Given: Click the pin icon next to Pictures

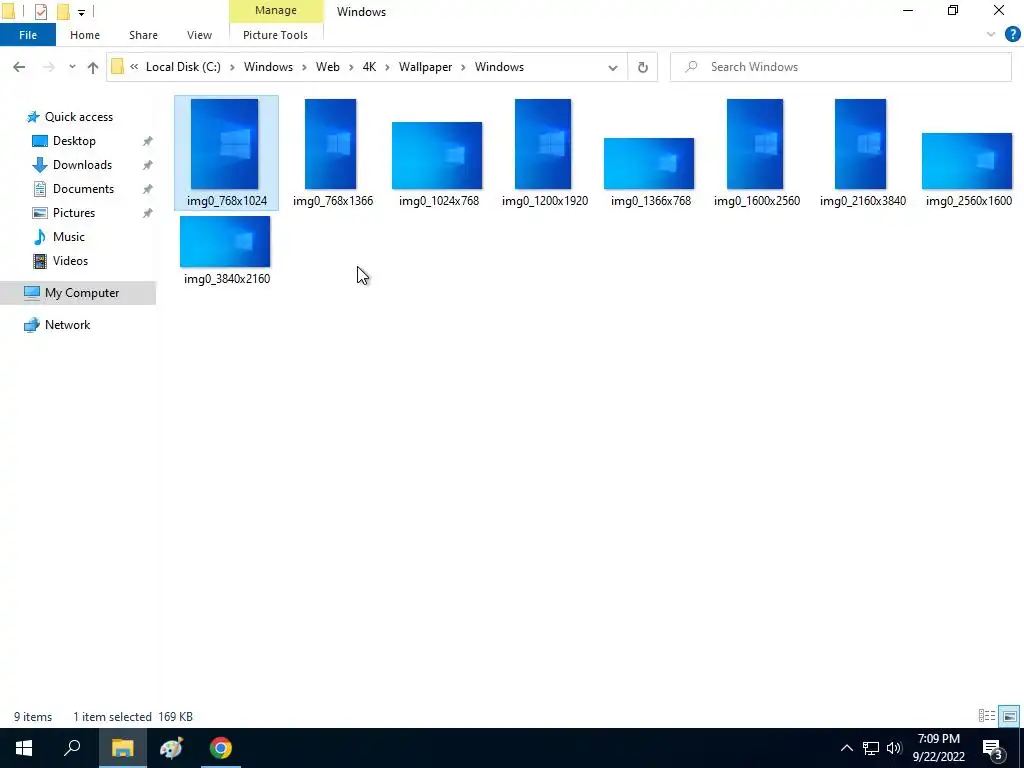Looking at the screenshot, I should (x=148, y=214).
